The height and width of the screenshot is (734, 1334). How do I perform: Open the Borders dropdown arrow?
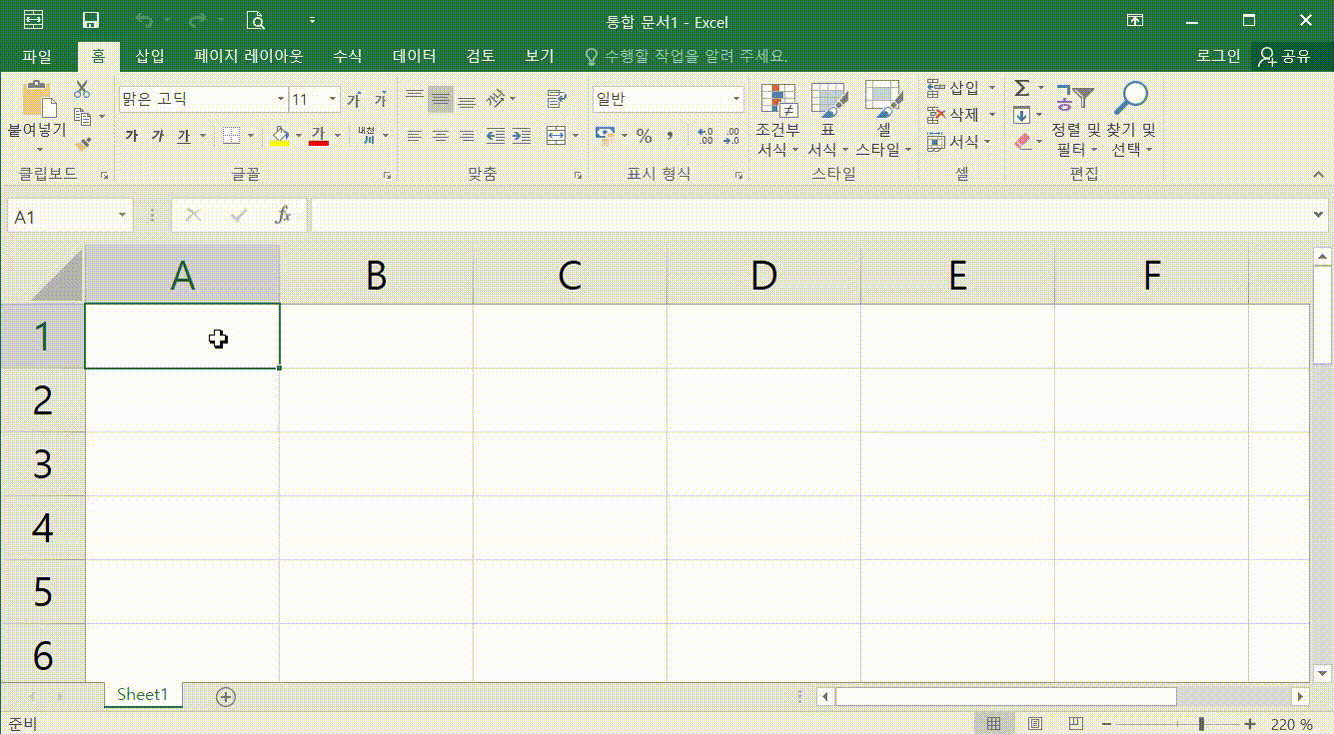(250, 136)
